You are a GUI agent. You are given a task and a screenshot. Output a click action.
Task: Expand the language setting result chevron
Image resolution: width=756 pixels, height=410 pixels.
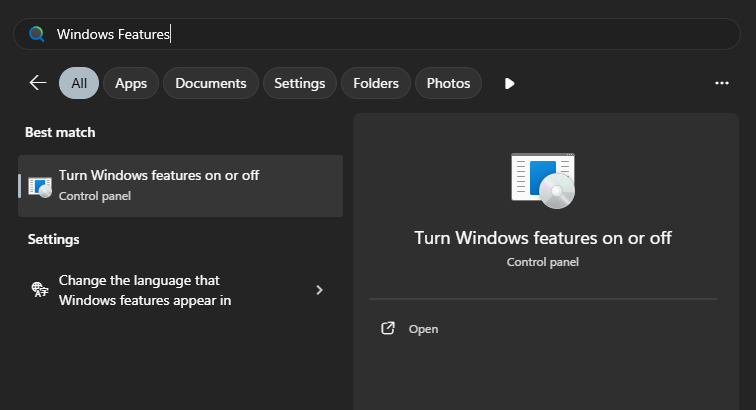[319, 290]
